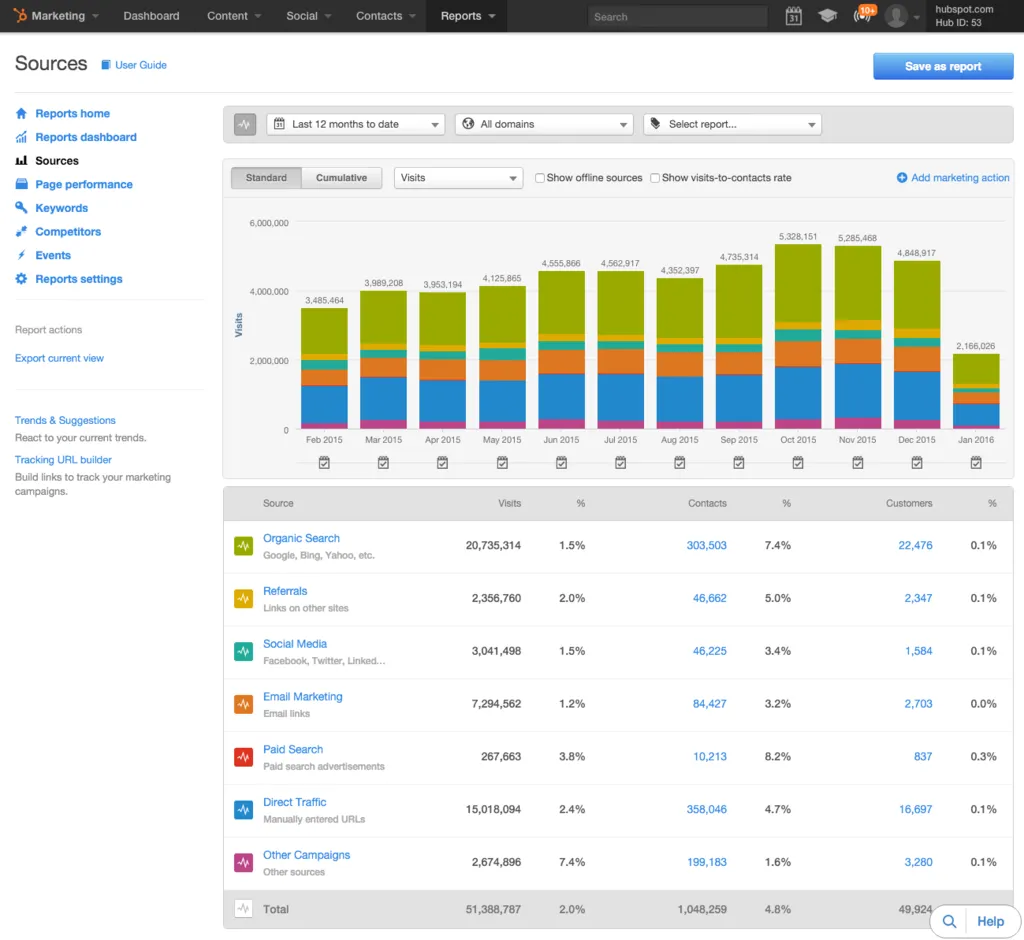This screenshot has height=940, width=1024.
Task: Open the academy graduation cap icon
Action: [827, 16]
